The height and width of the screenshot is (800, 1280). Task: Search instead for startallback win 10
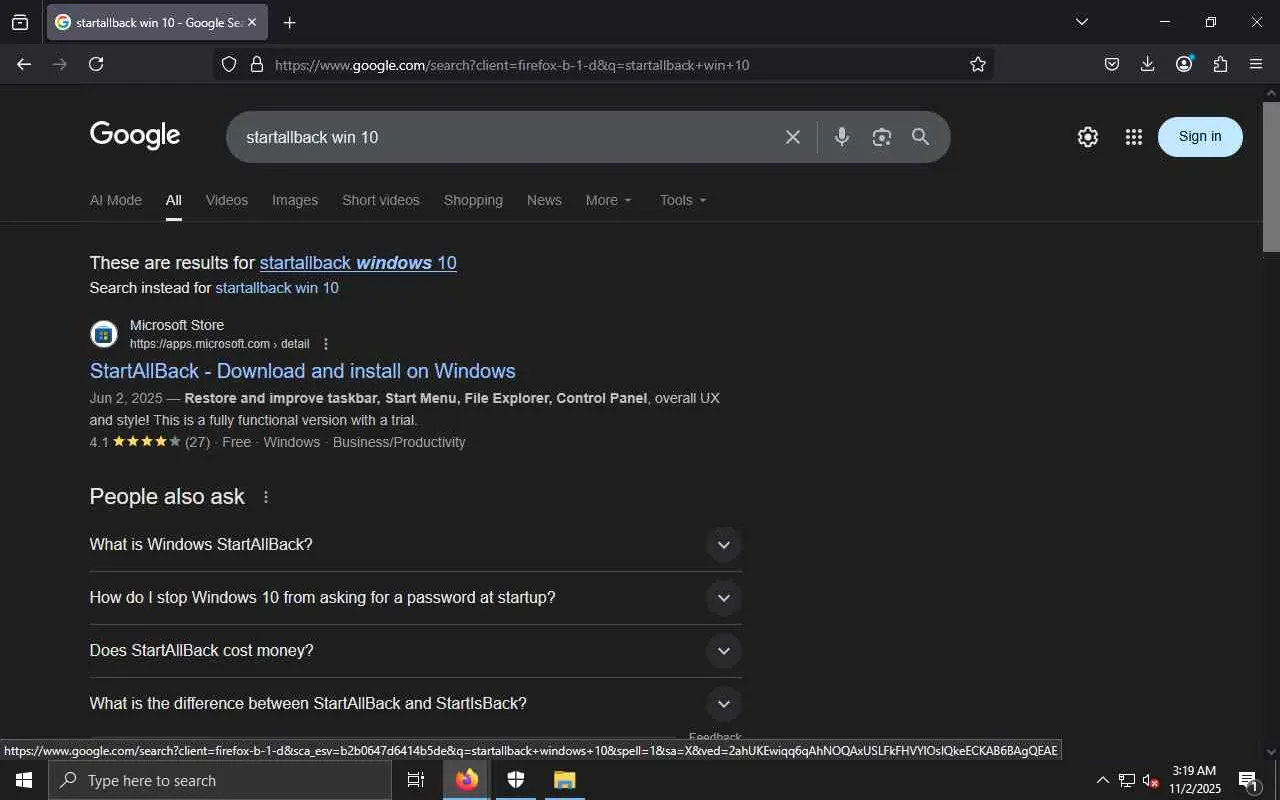[277, 288]
